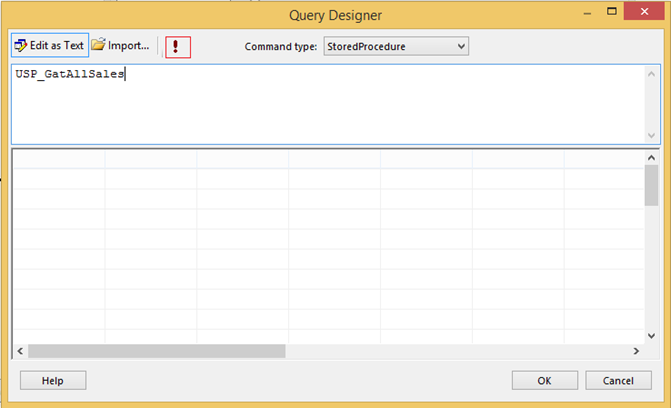
Task: Minimize the Query Designer window
Action: [588, 13]
